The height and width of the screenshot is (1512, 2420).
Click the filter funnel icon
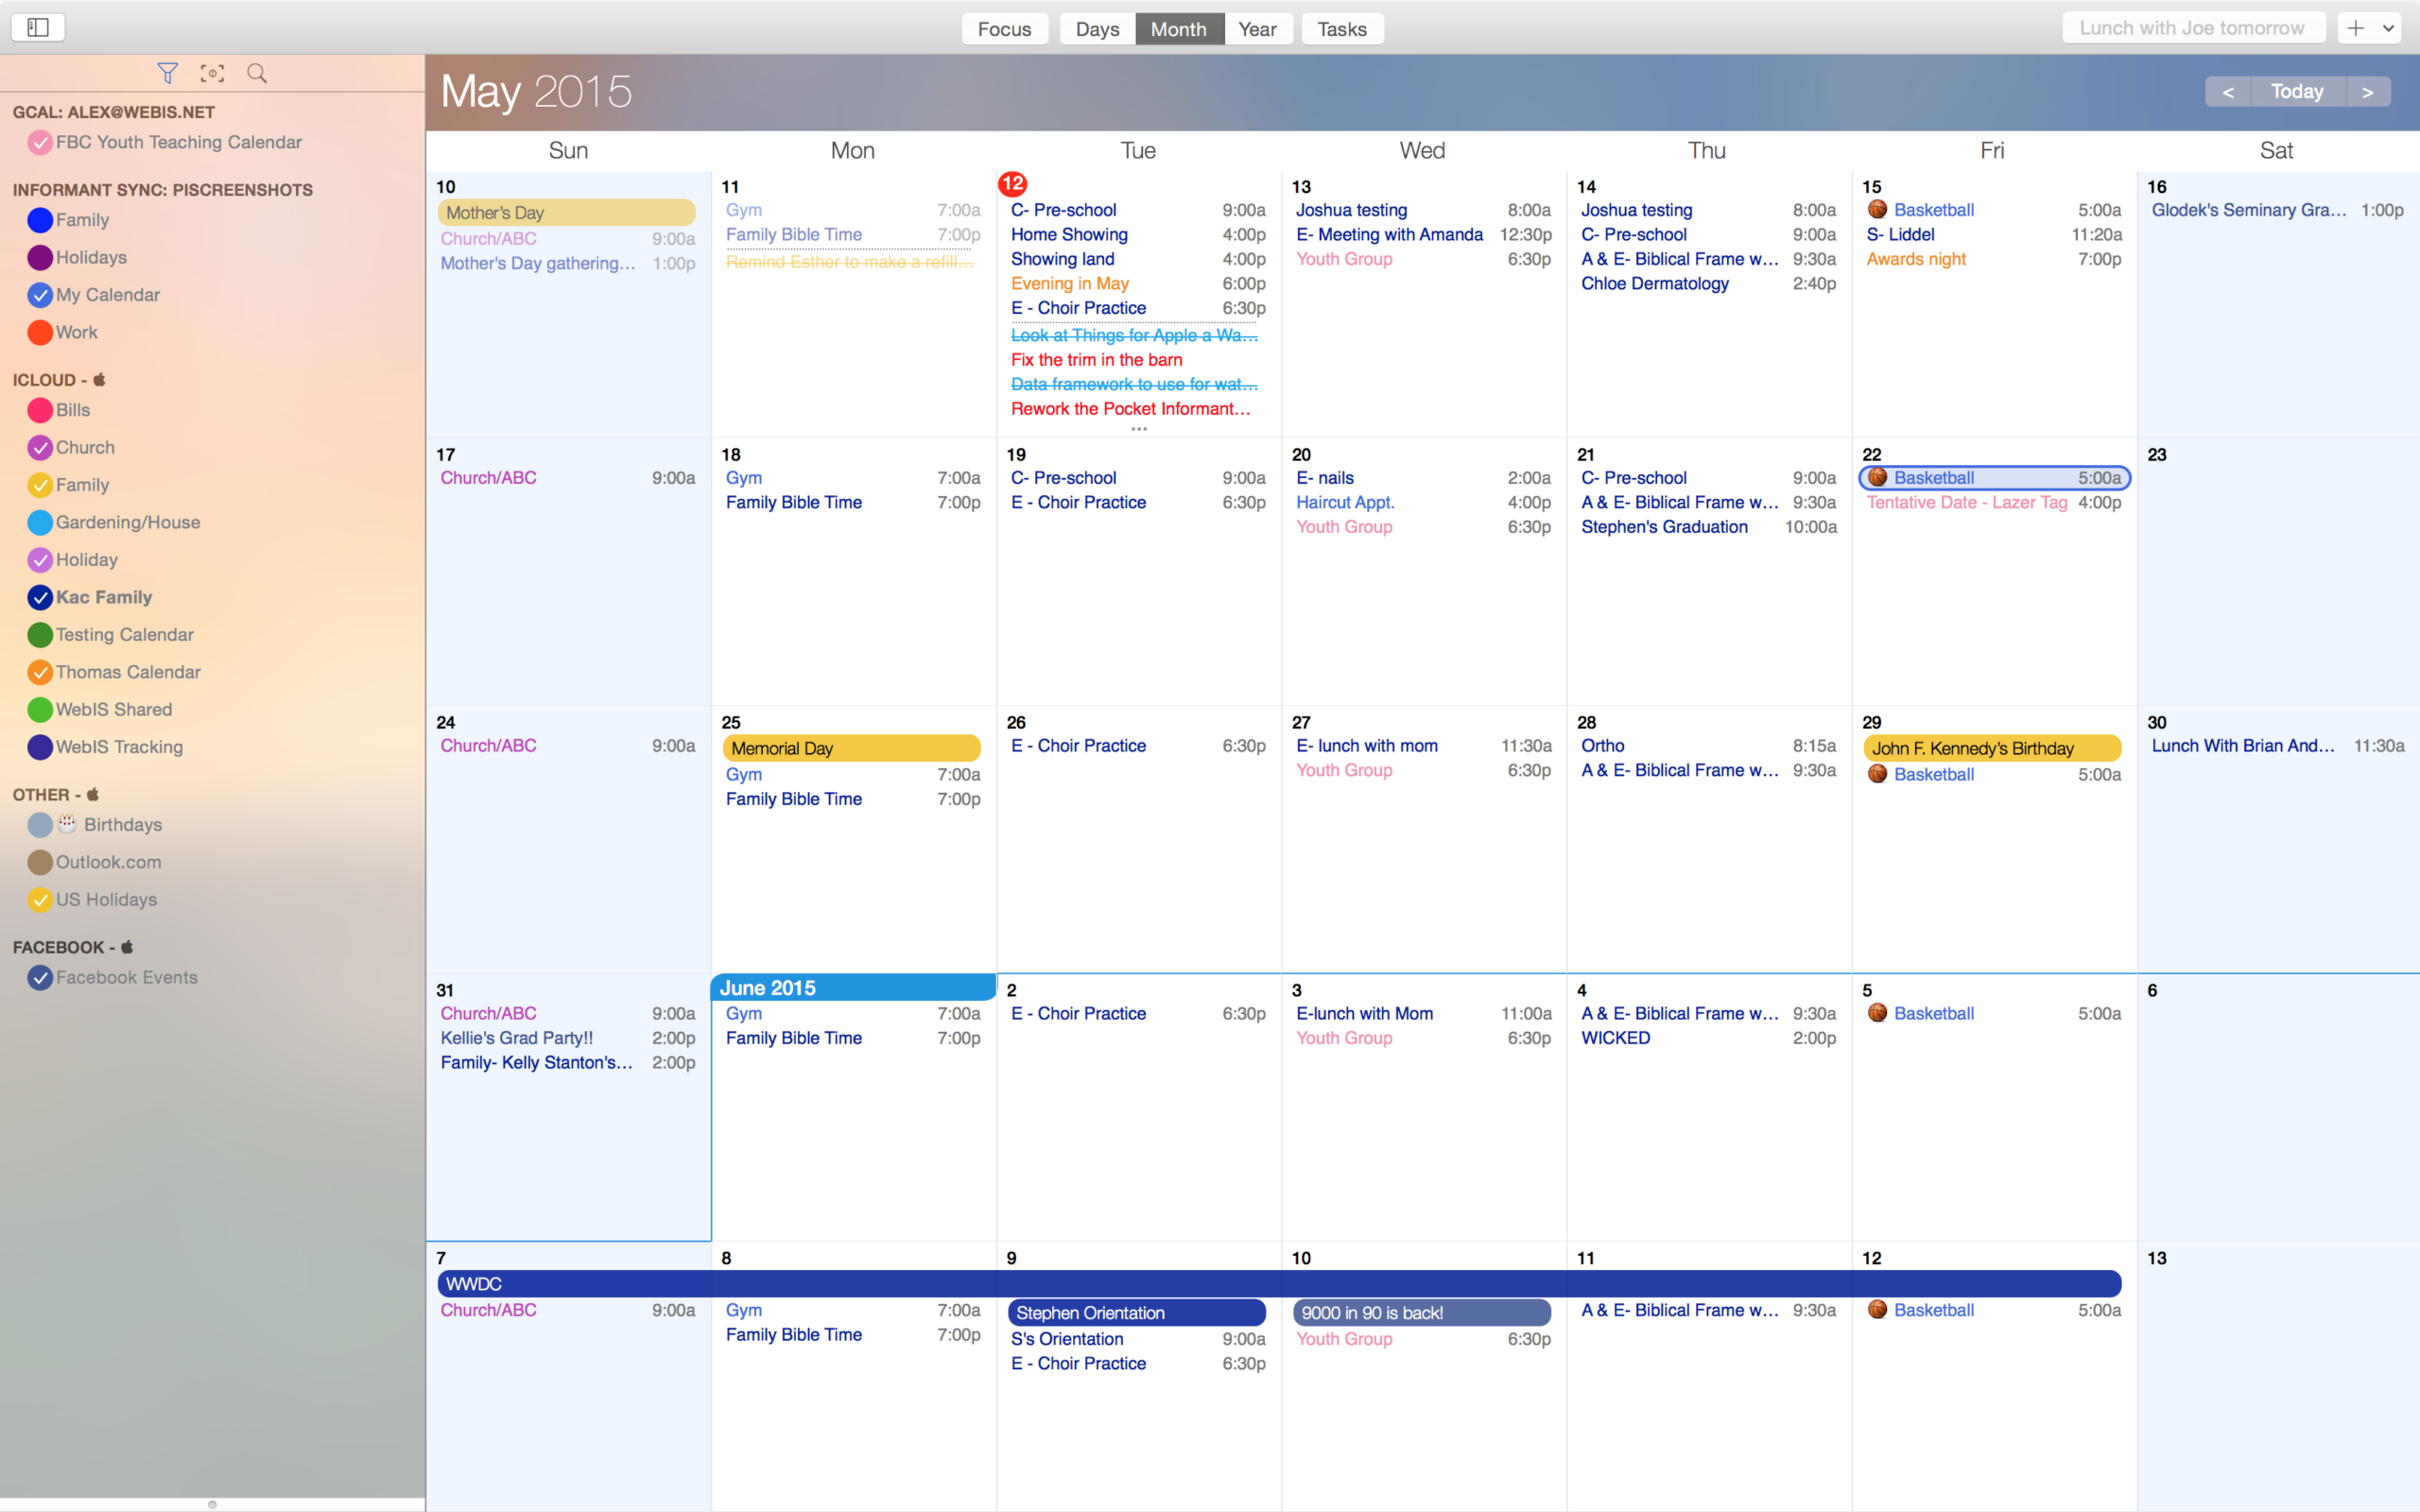pyautogui.click(x=167, y=73)
